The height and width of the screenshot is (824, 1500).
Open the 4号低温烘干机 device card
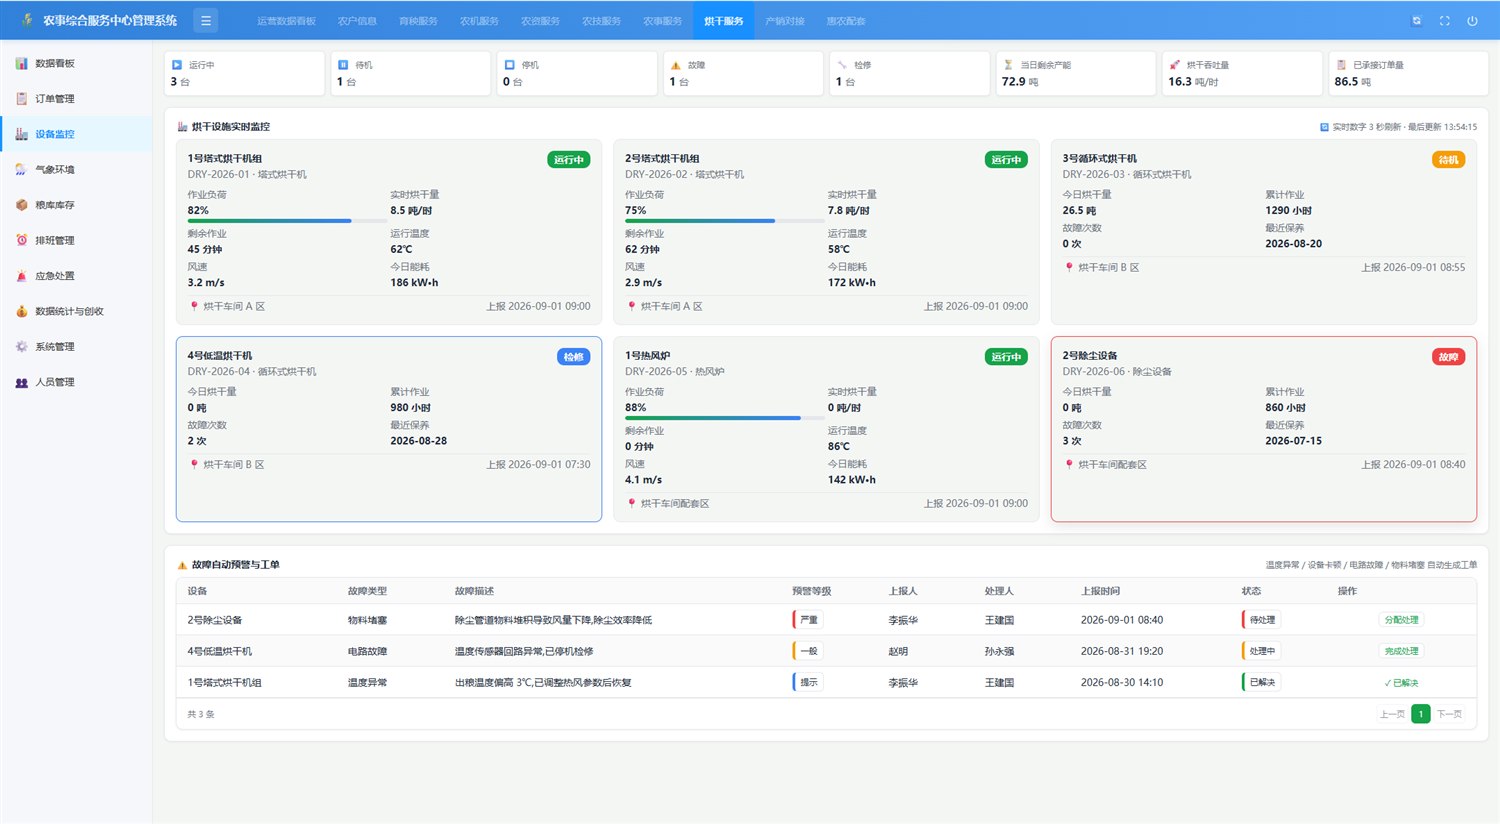pos(389,429)
